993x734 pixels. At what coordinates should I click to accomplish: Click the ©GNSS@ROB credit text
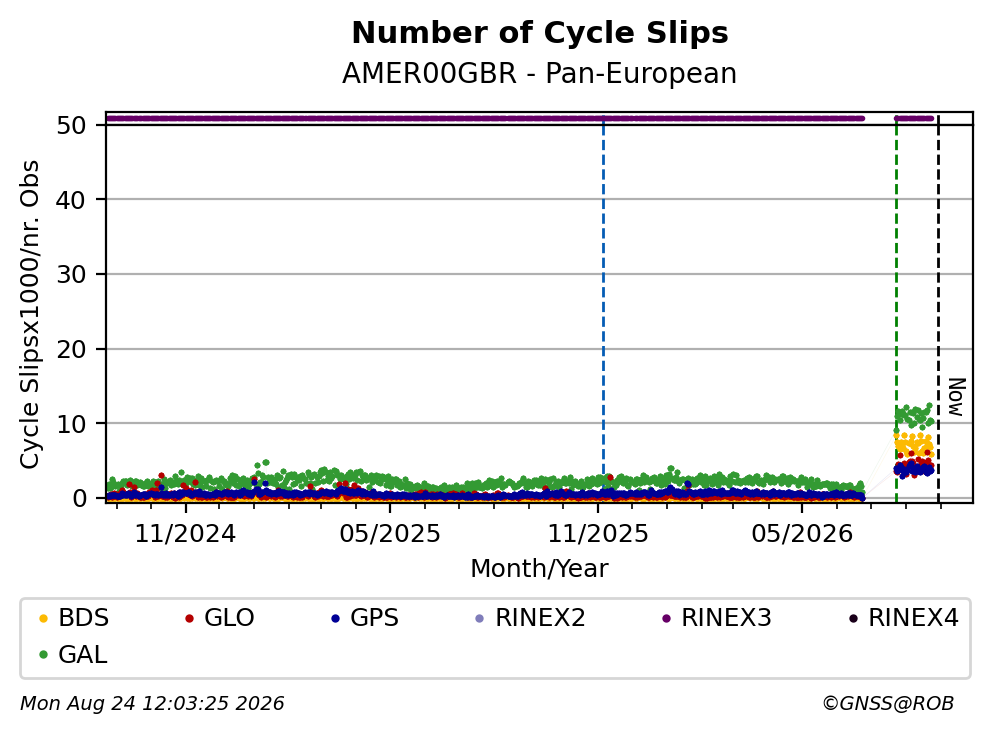coord(888,704)
